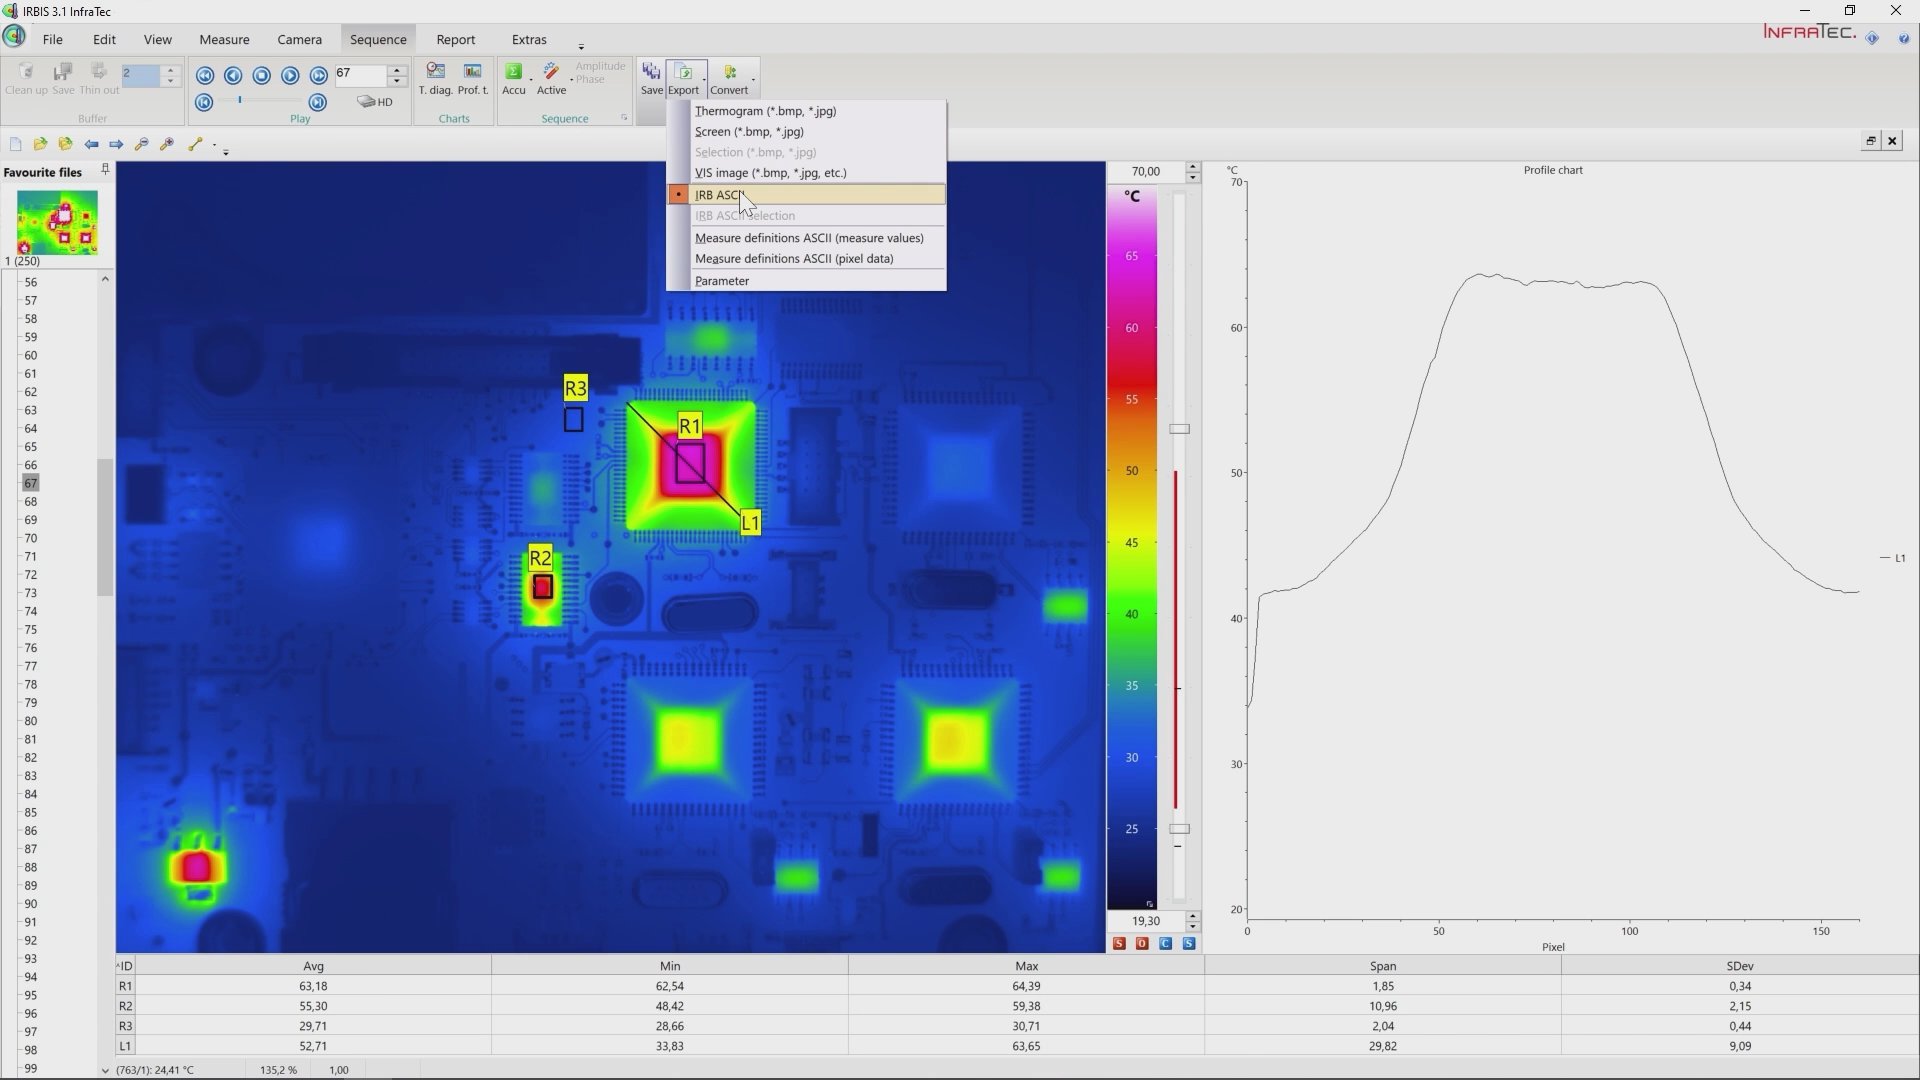Viewport: 1920px width, 1080px height.
Task: Click upper temperature range slider handle
Action: (x=1179, y=429)
